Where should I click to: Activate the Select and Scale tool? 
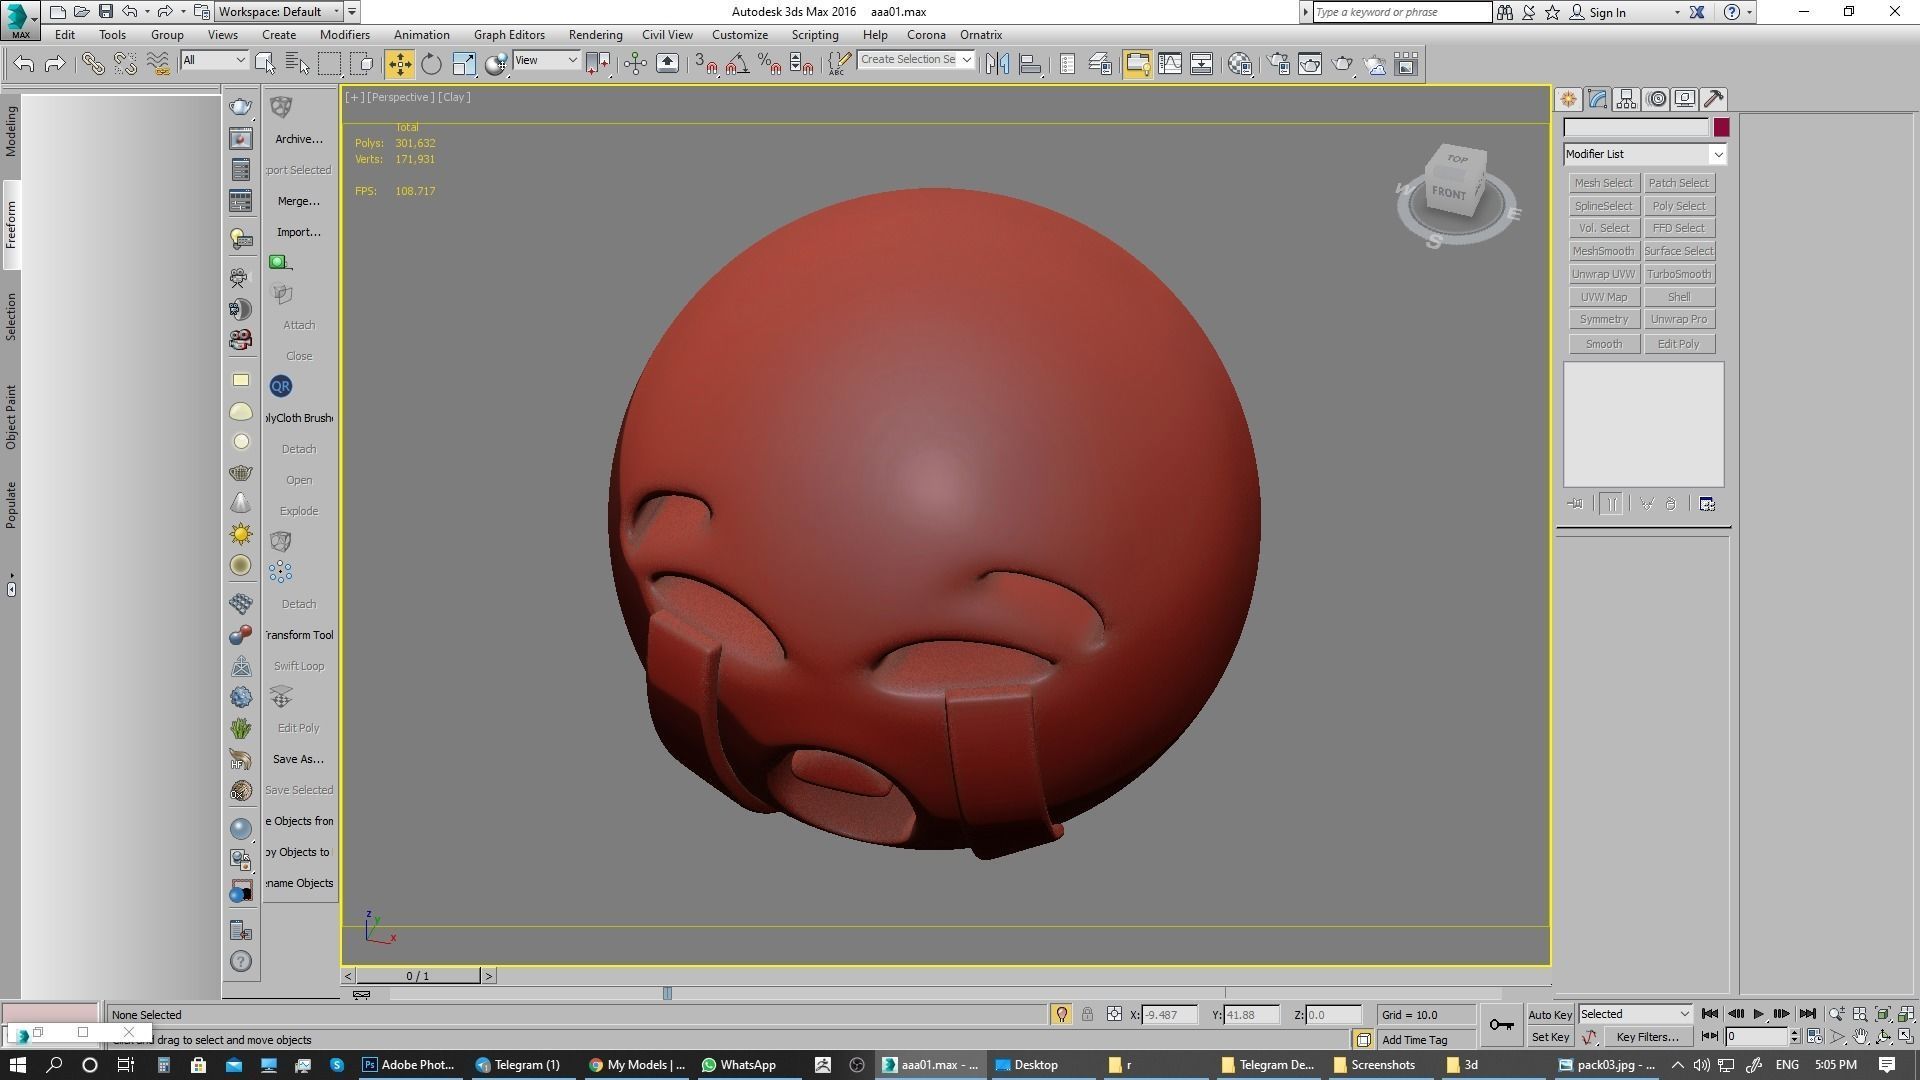(464, 64)
